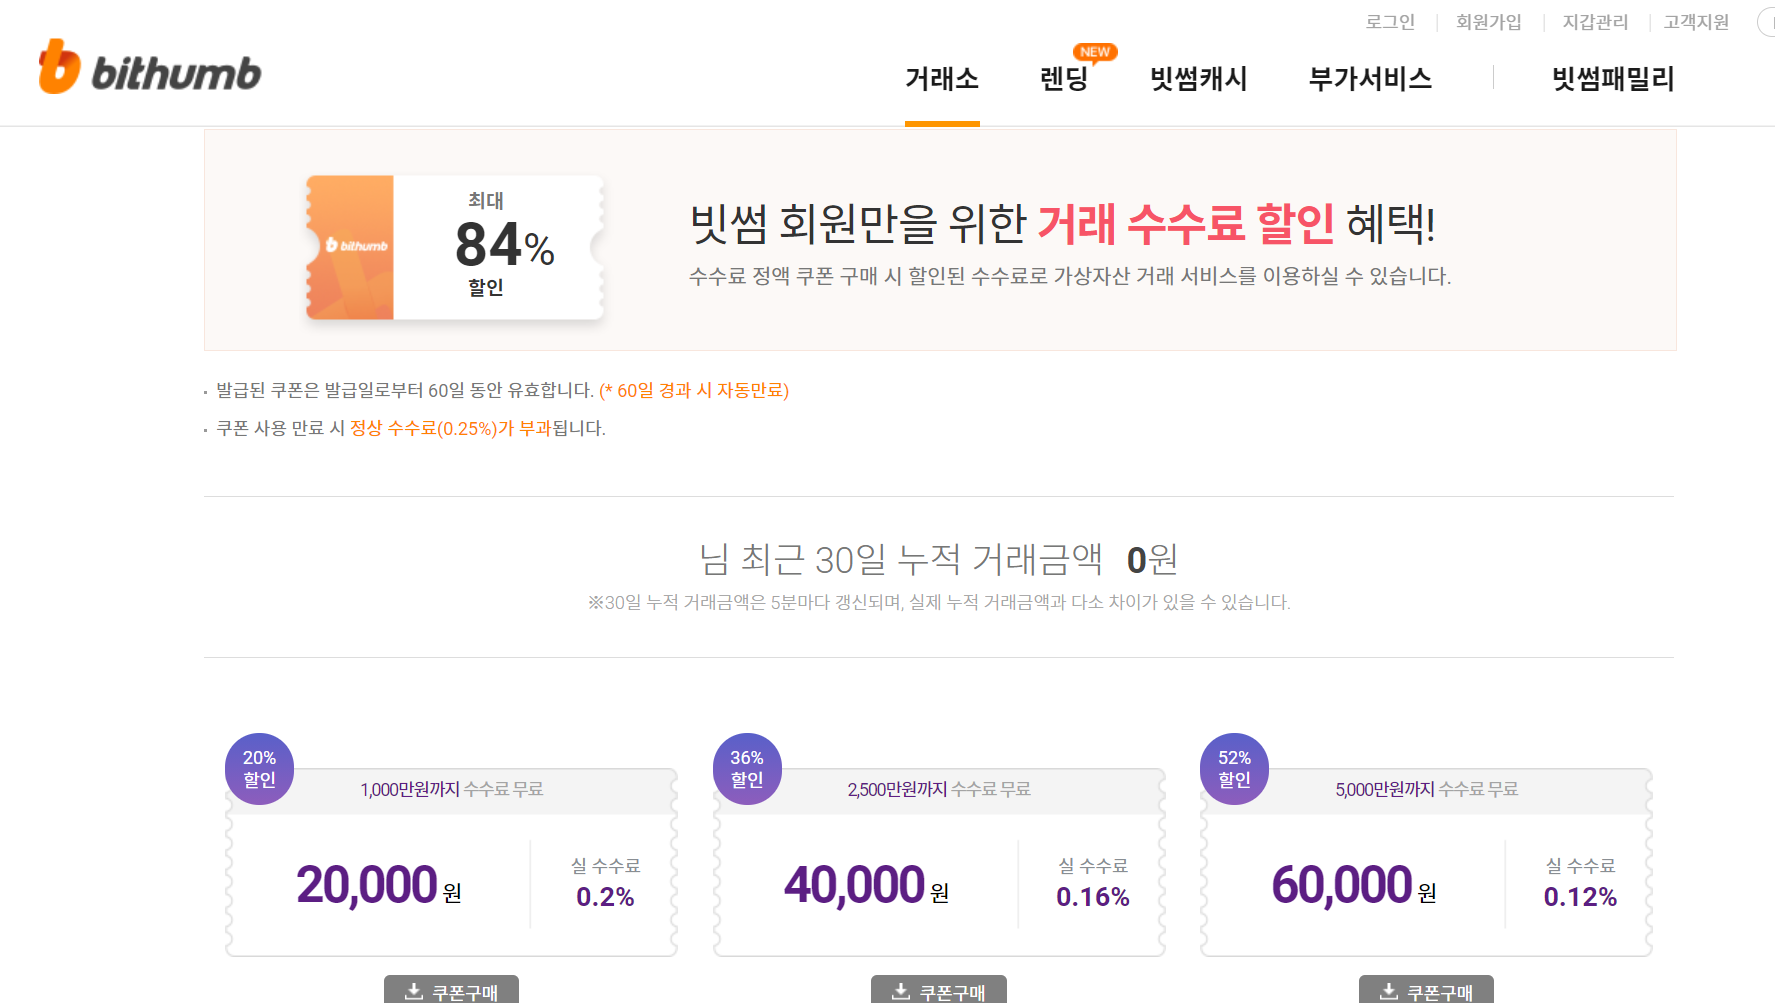Click the '정상 수수료(0.25%)가 부과' text
This screenshot has width=1775, height=1003.
[x=450, y=428]
